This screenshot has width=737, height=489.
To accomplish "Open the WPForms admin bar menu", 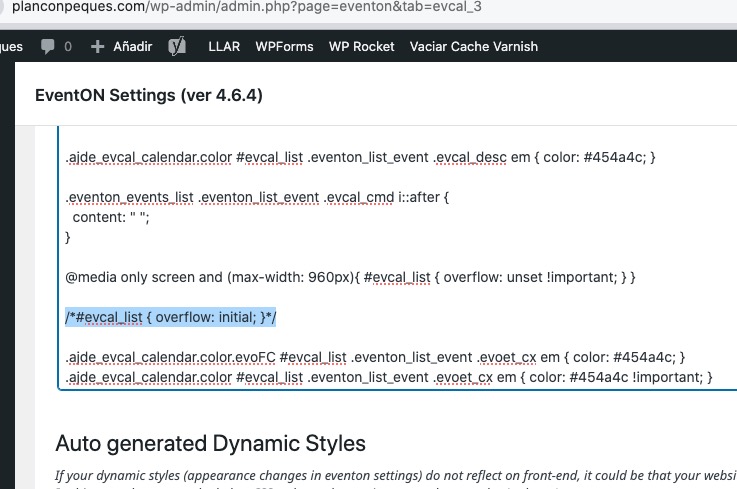I will 284,47.
